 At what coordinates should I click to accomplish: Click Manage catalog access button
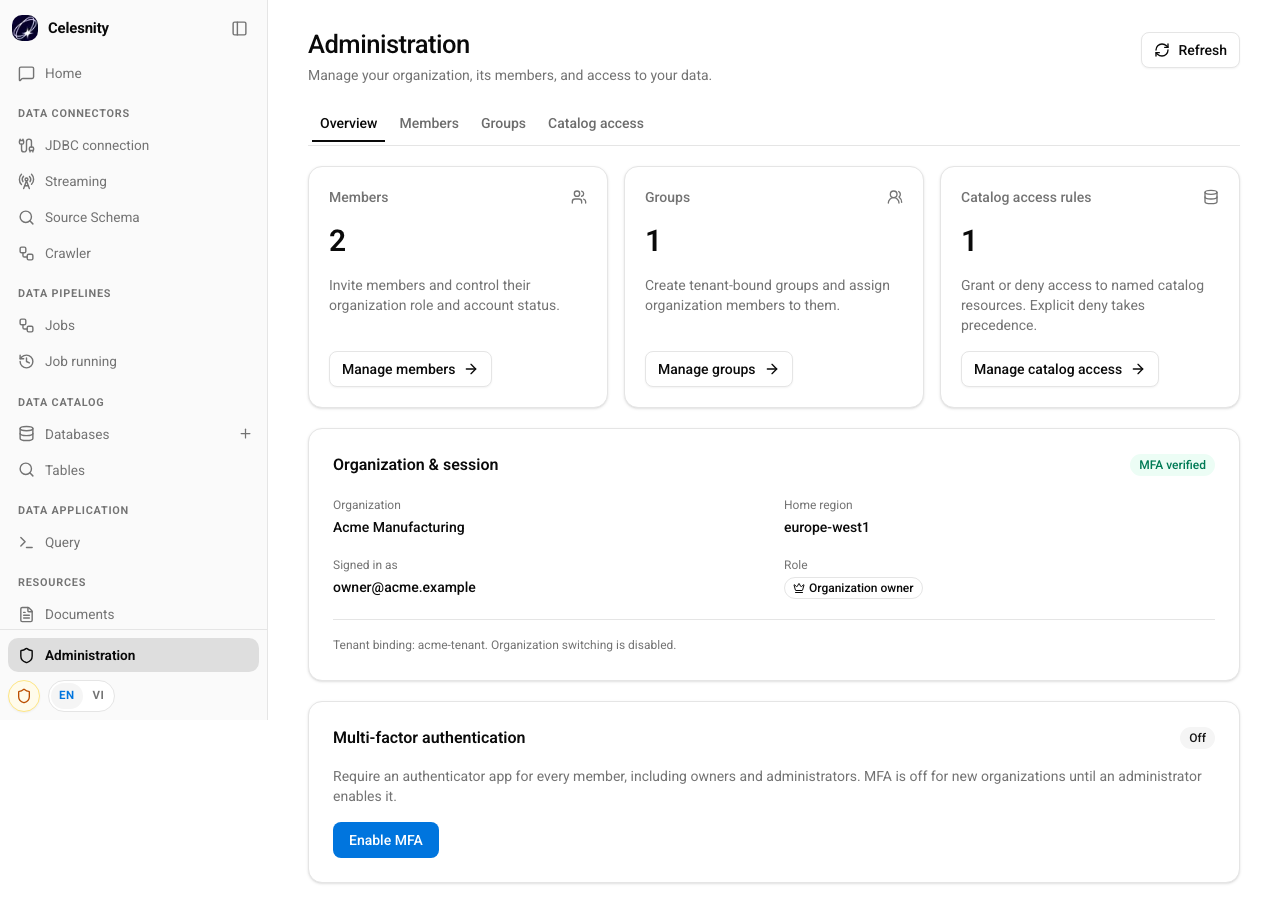[1059, 369]
